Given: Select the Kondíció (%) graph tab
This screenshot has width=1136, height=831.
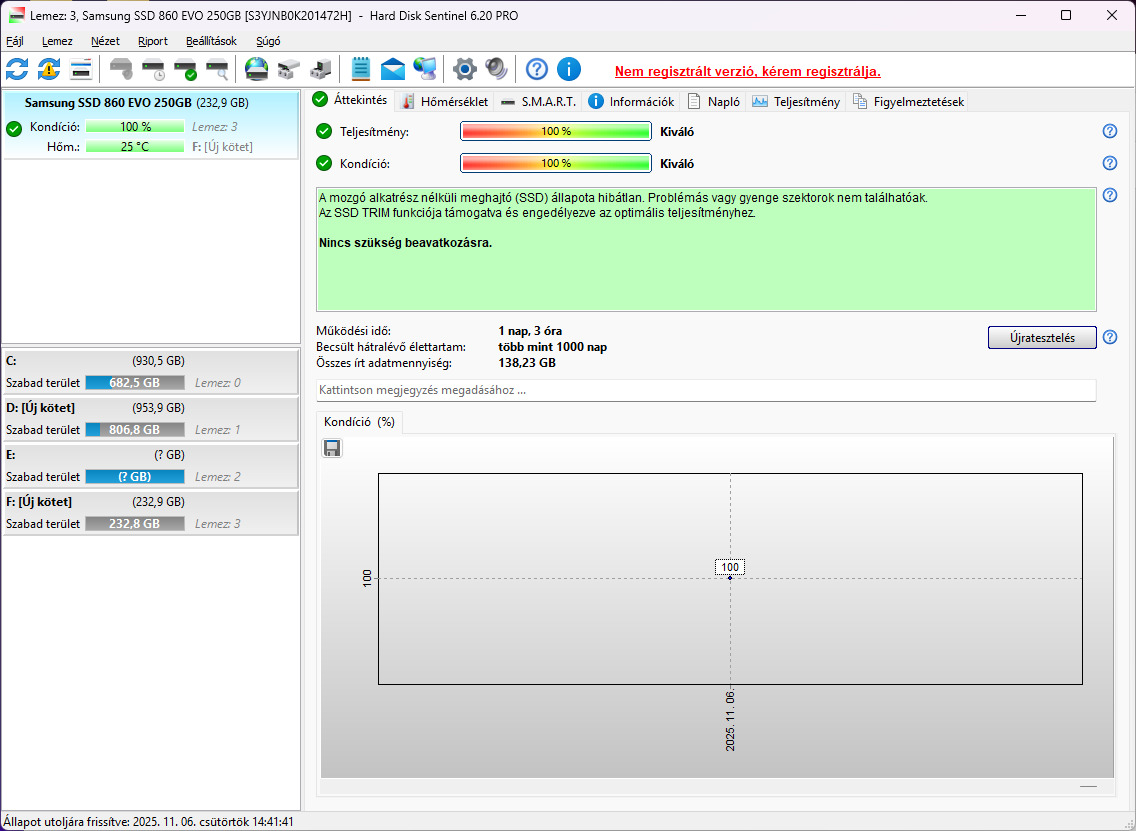Looking at the screenshot, I should pyautogui.click(x=359, y=422).
